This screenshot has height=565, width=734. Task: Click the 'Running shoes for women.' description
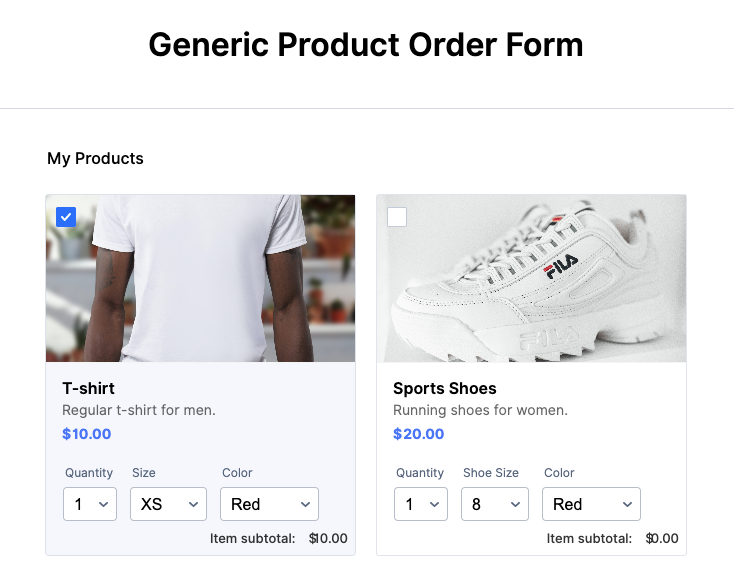480,410
